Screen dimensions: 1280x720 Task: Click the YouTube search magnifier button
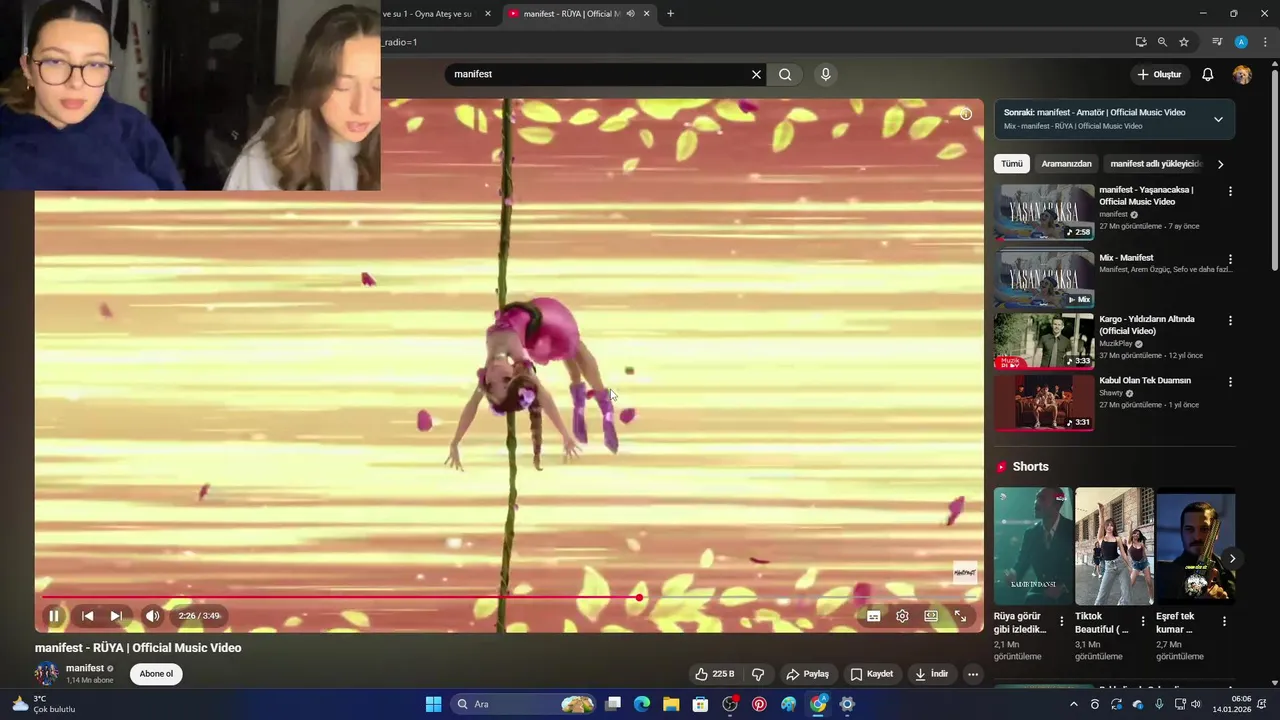(x=785, y=74)
